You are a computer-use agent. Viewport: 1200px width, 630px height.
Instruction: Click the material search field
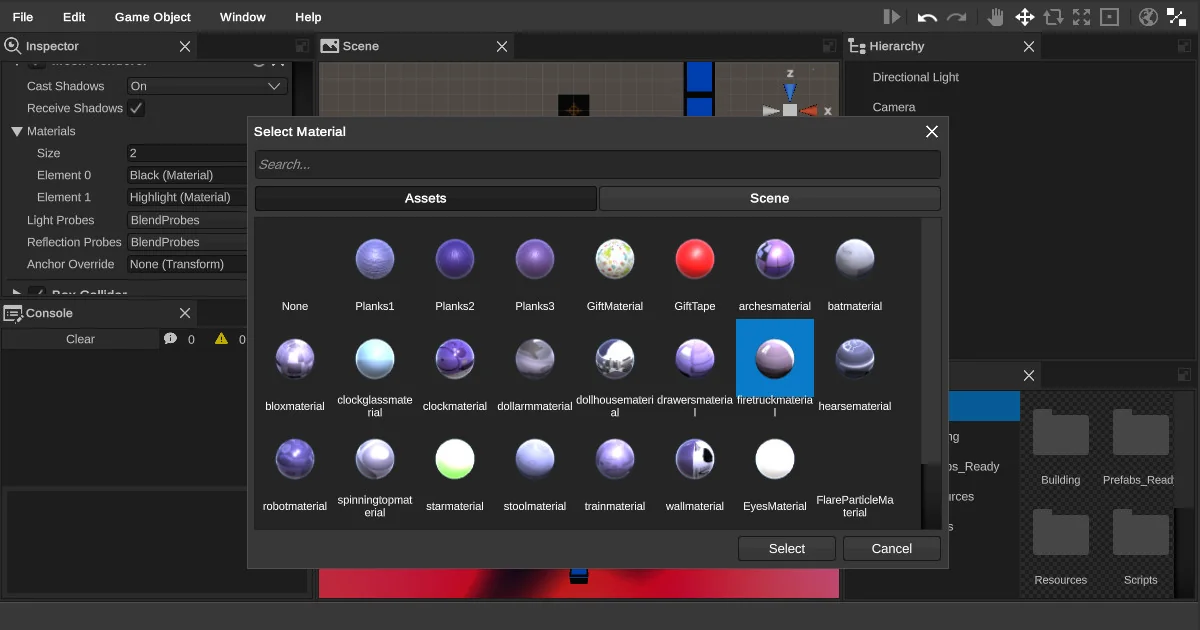[x=597, y=164]
